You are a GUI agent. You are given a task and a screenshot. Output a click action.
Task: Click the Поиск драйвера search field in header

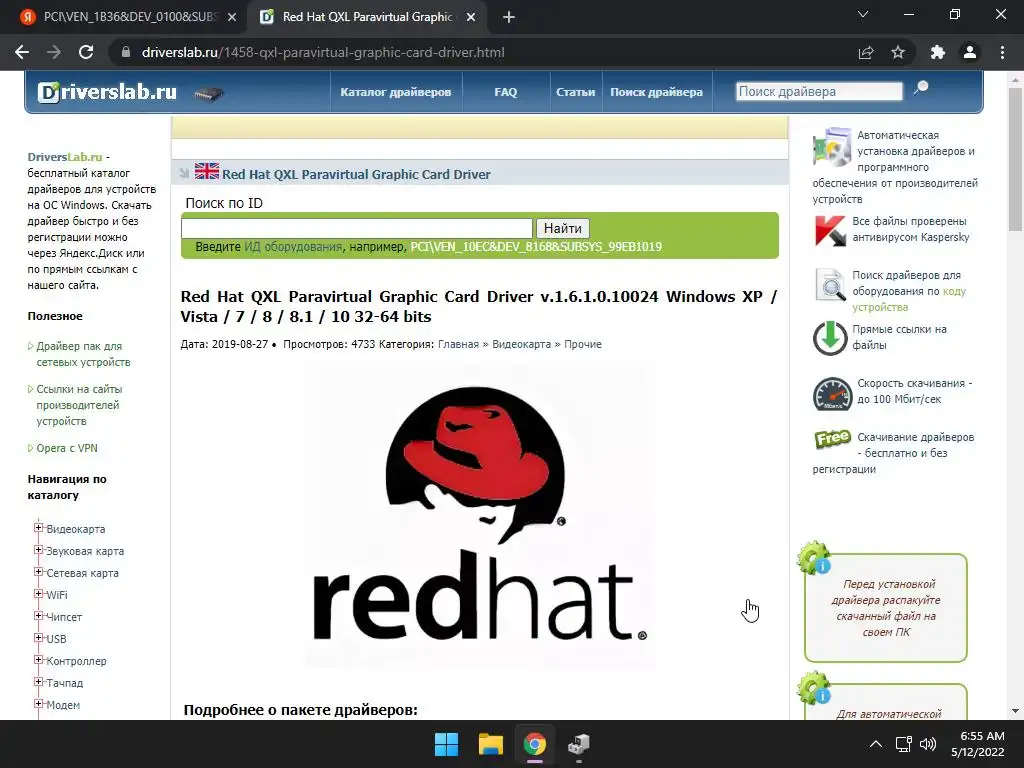819,91
